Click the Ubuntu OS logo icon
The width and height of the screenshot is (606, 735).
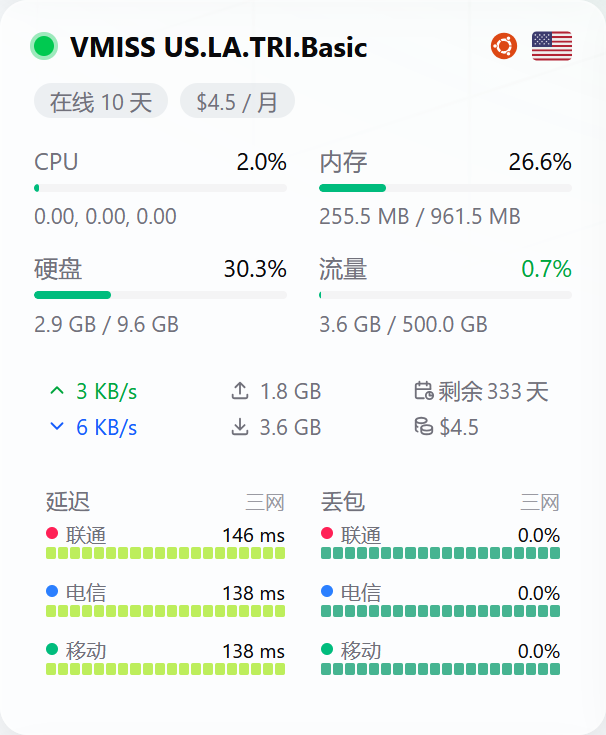(504, 46)
